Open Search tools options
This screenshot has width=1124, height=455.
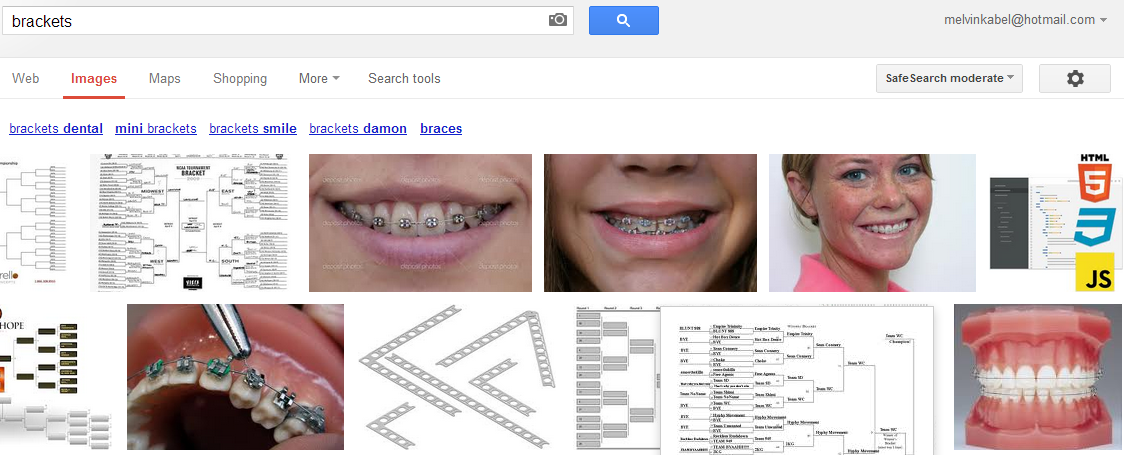pyautogui.click(x=404, y=79)
